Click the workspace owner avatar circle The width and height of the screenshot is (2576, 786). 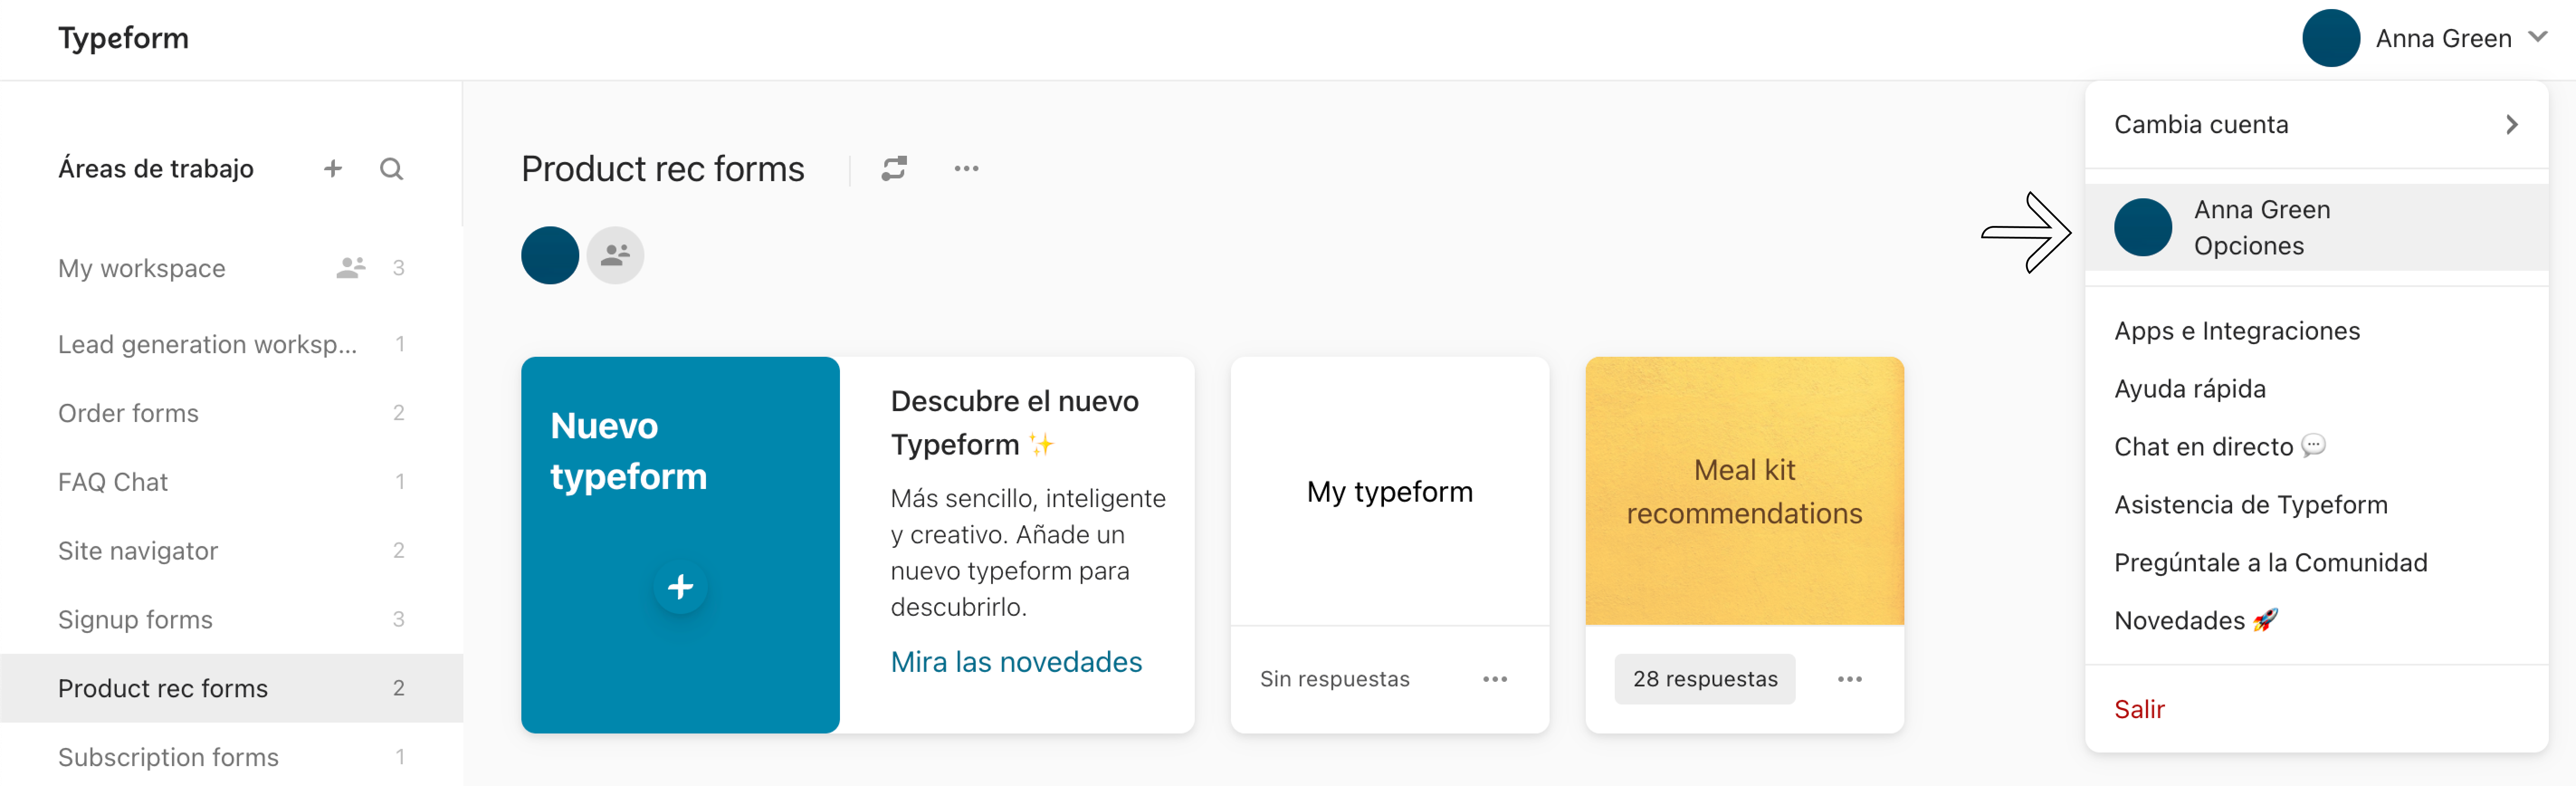(x=550, y=255)
